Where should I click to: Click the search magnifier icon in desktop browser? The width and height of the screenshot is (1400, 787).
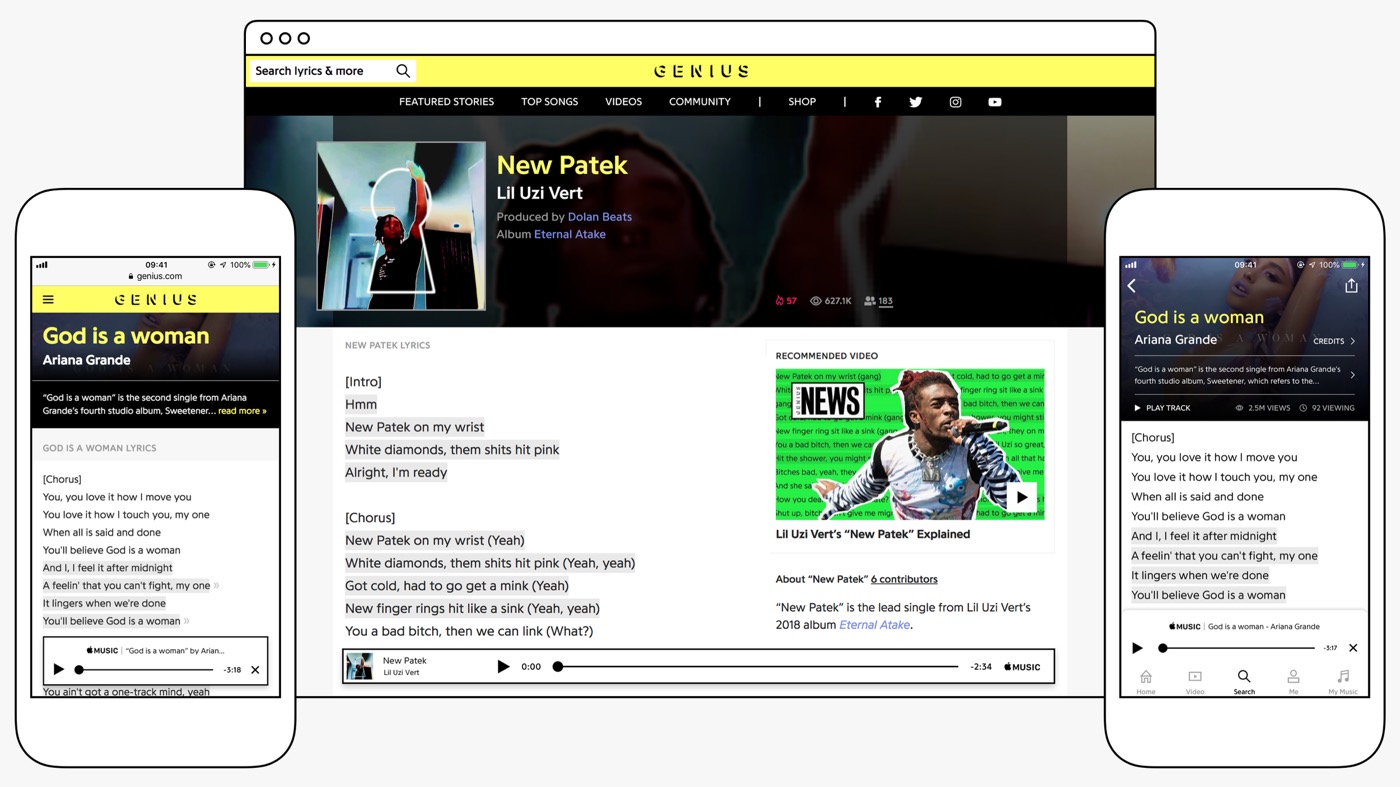pyautogui.click(x=403, y=71)
